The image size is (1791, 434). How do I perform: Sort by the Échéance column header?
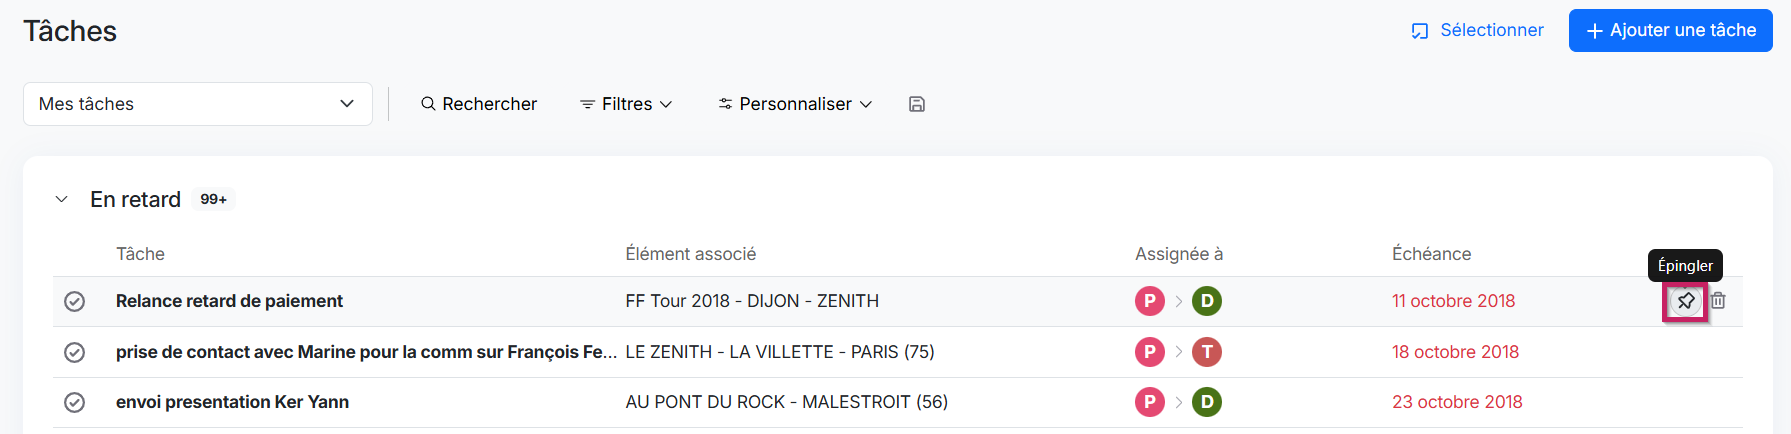pyautogui.click(x=1431, y=254)
